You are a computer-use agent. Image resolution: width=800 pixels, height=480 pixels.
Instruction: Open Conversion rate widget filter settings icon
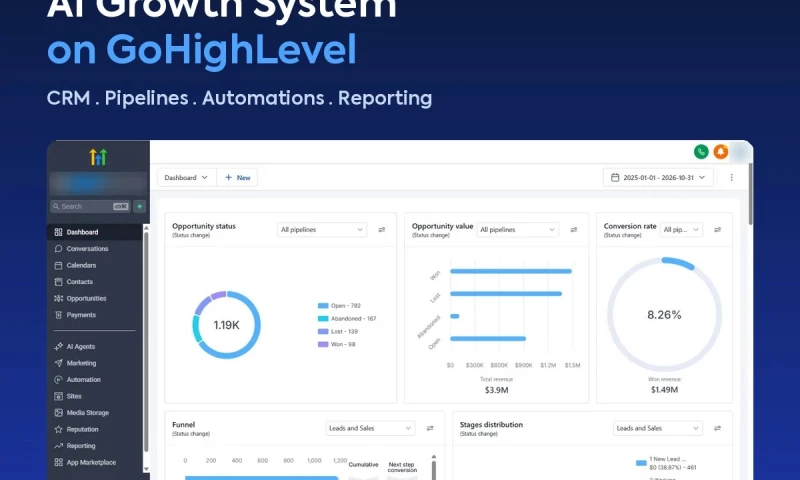717,230
